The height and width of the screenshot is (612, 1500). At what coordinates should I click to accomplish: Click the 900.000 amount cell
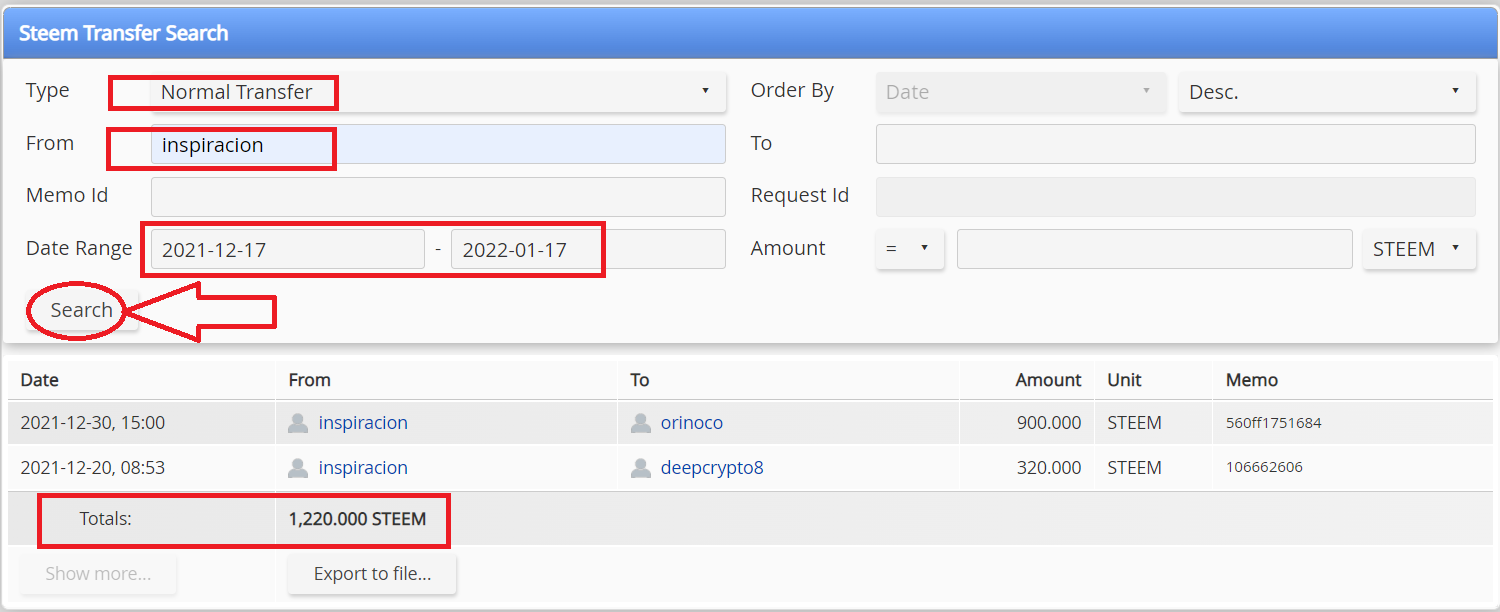tap(1049, 423)
